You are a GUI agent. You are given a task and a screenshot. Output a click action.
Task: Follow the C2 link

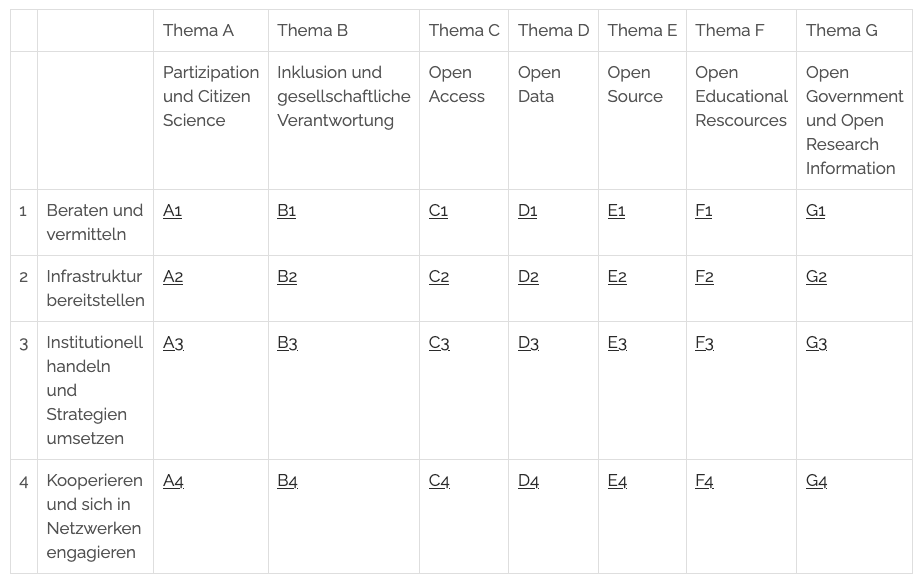(x=439, y=277)
